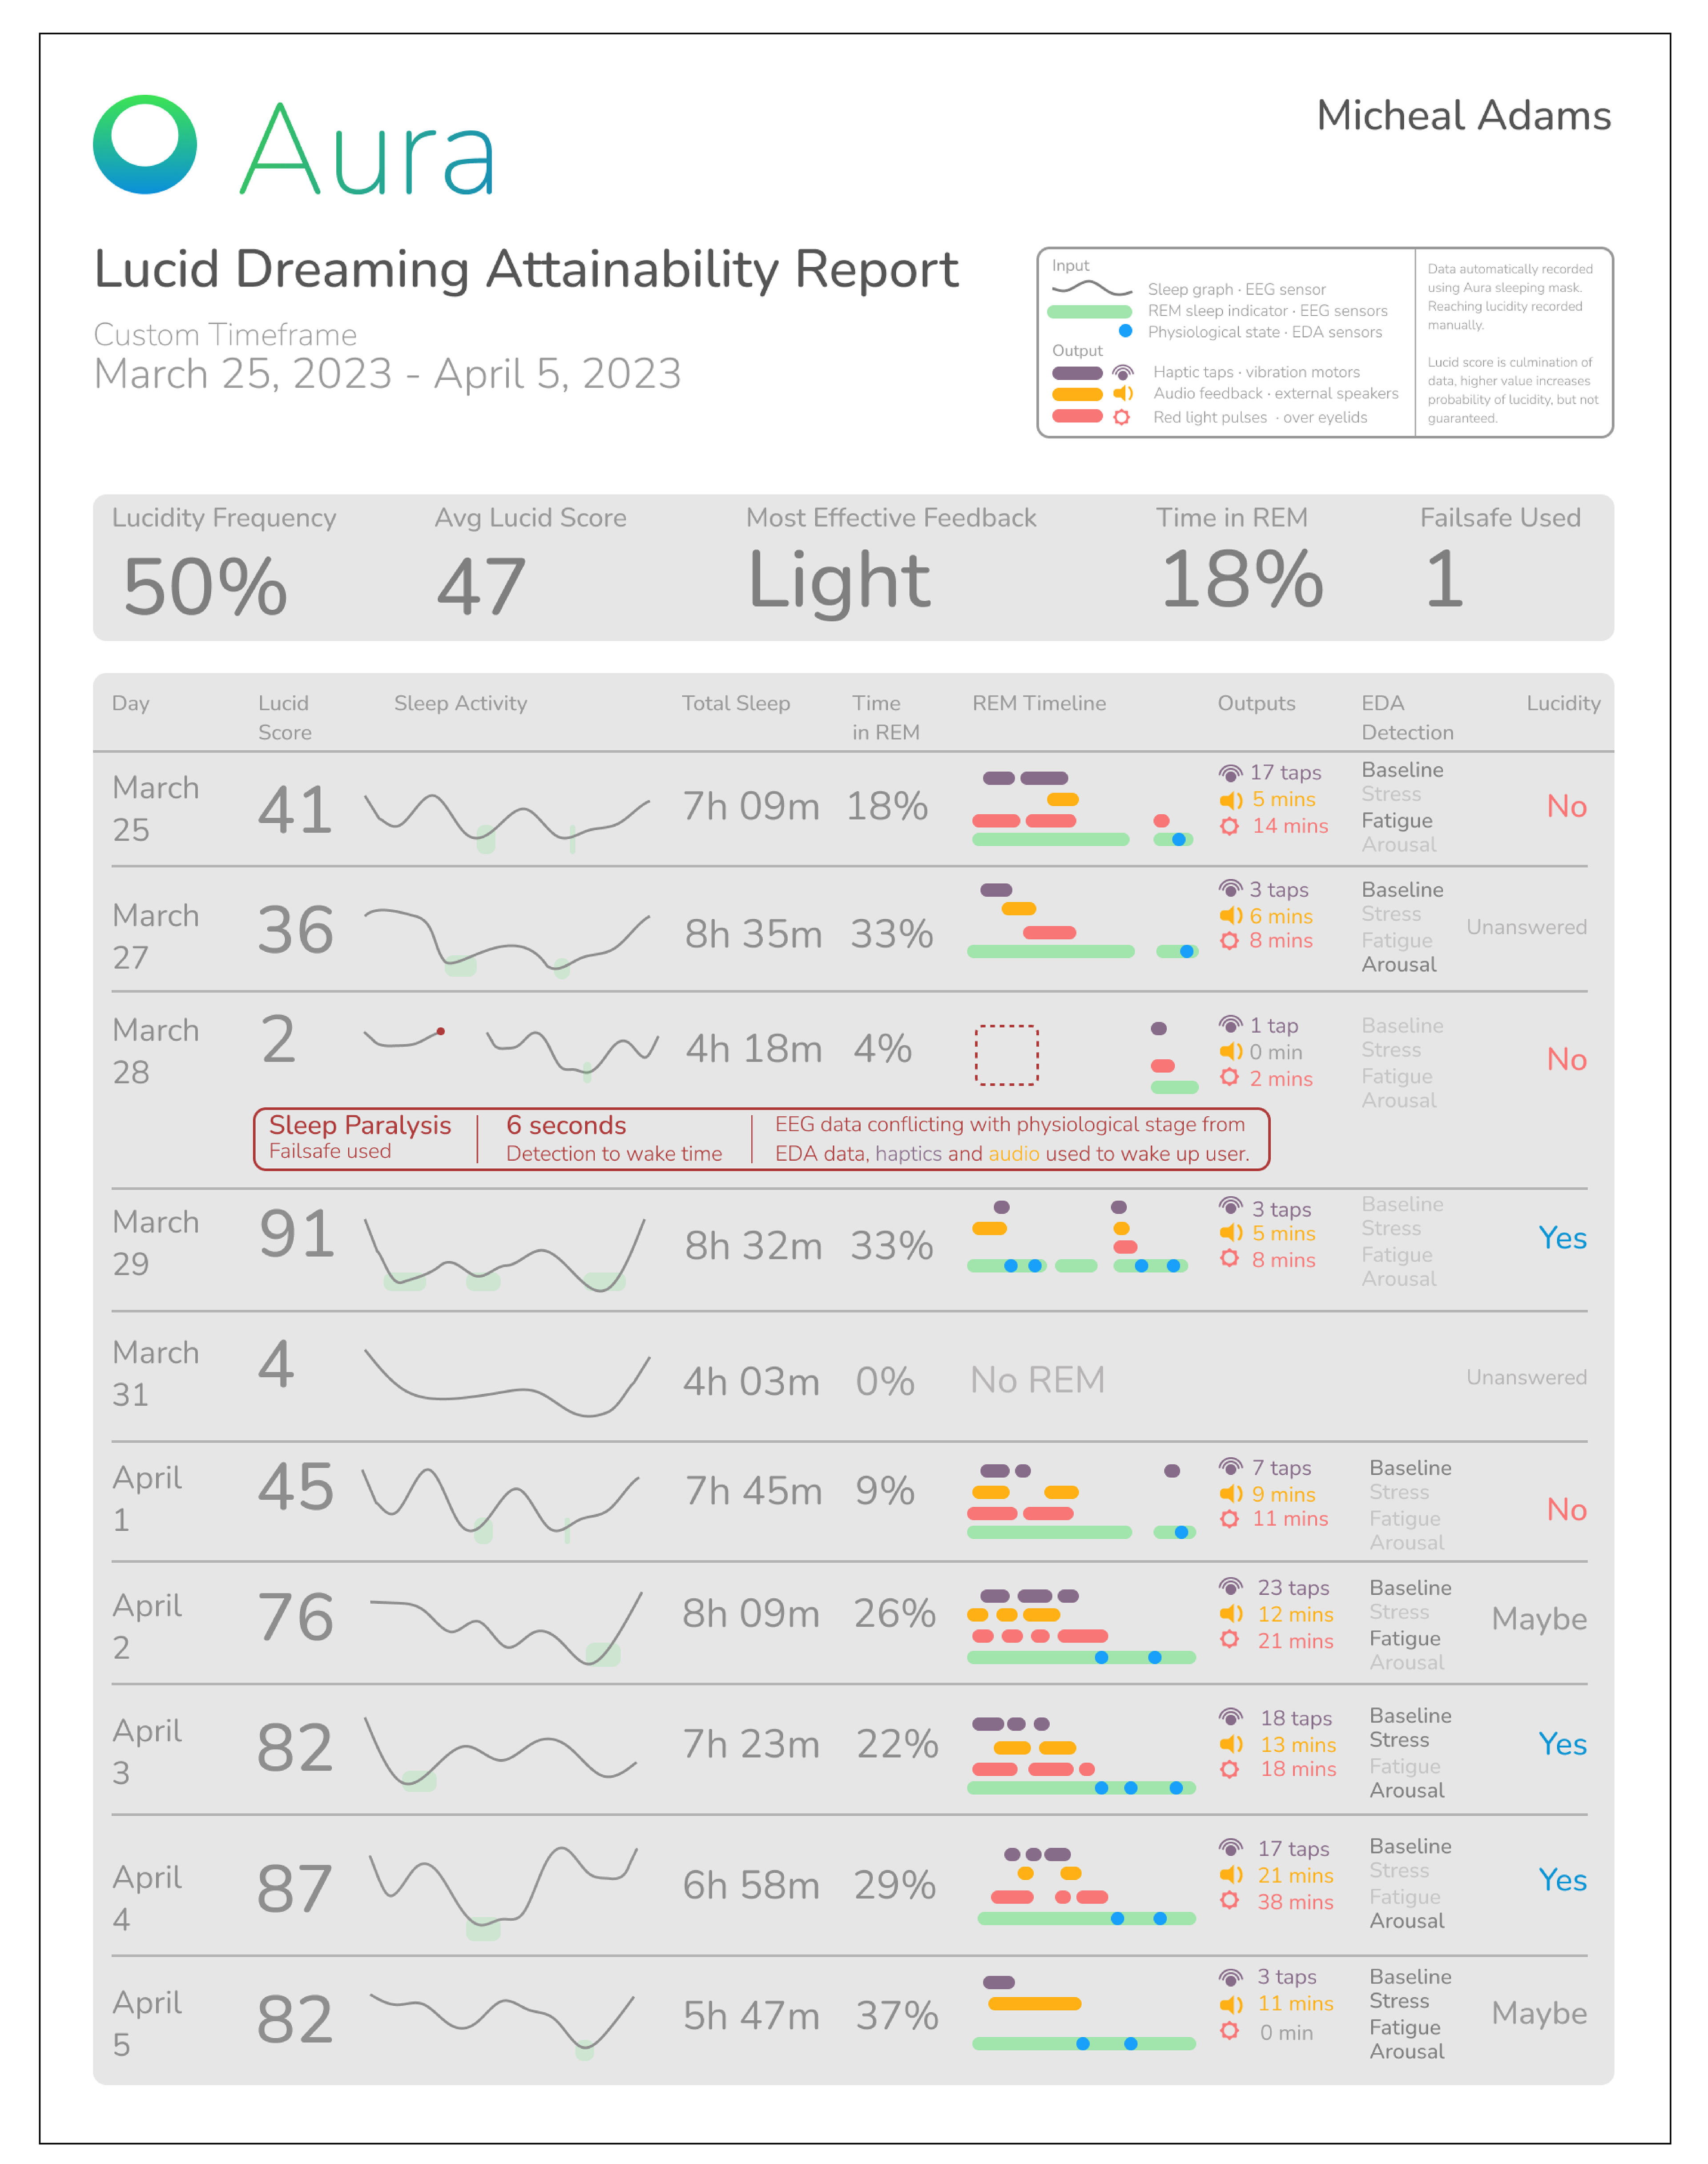
Task: Click the light icon beside 8 mins March 29
Action: [x=1230, y=1258]
